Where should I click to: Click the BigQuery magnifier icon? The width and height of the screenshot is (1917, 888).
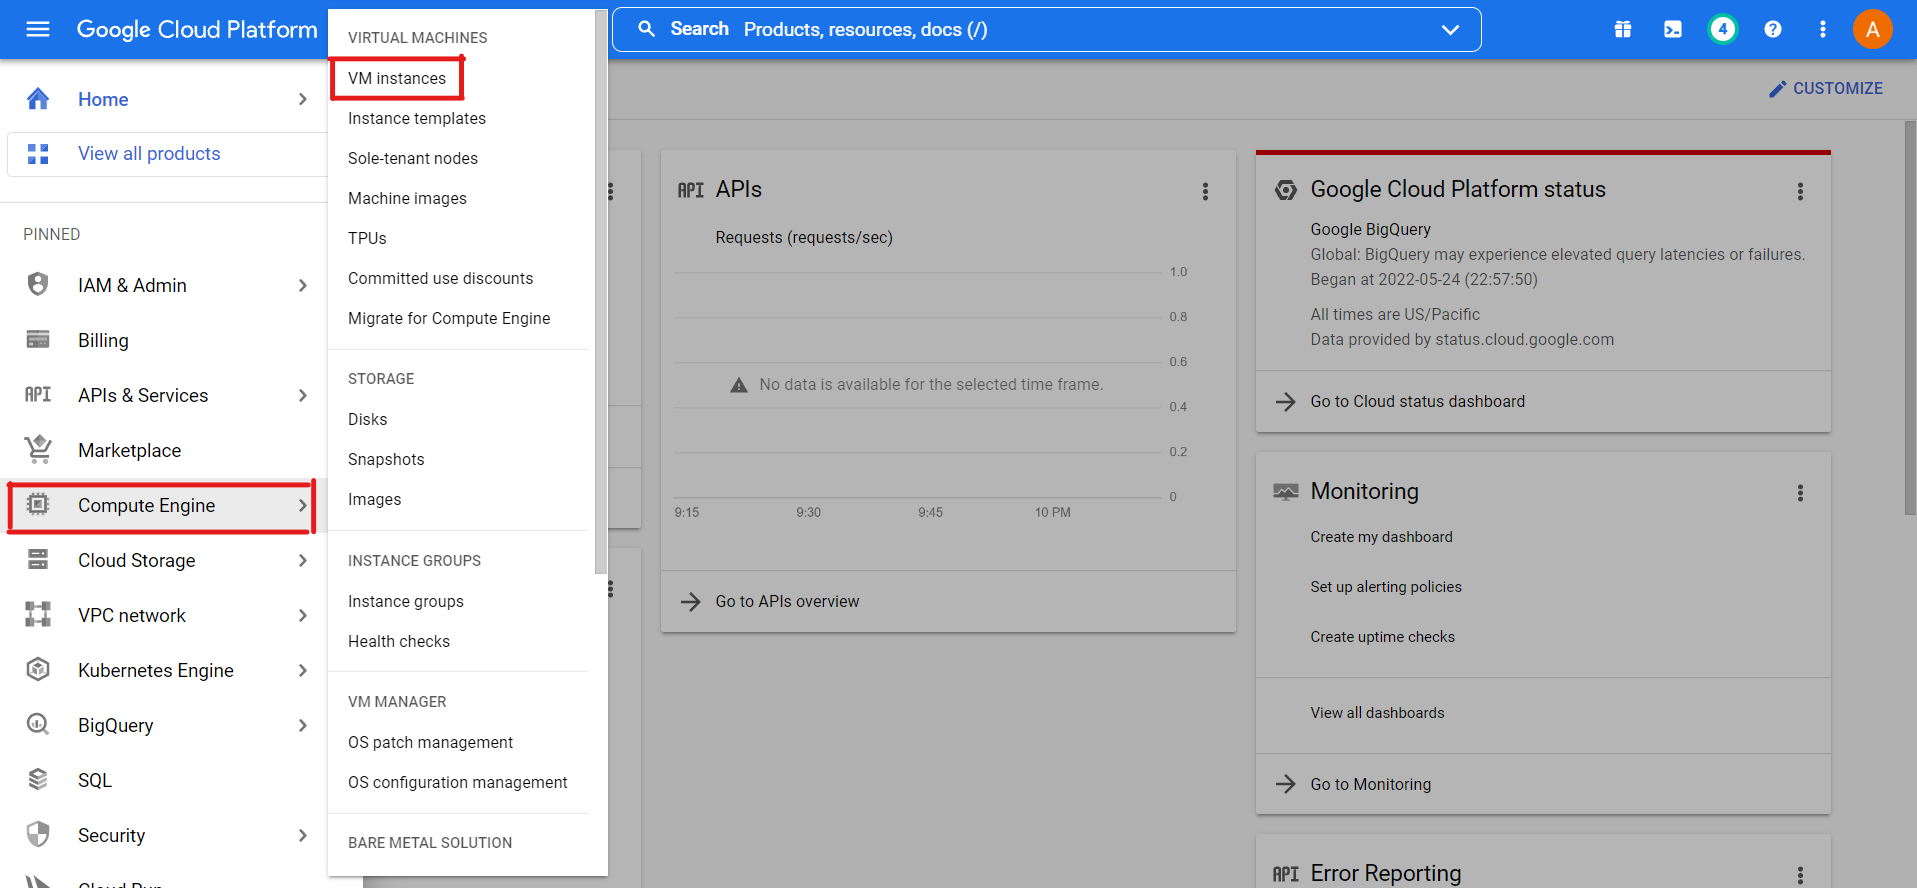[x=38, y=725]
